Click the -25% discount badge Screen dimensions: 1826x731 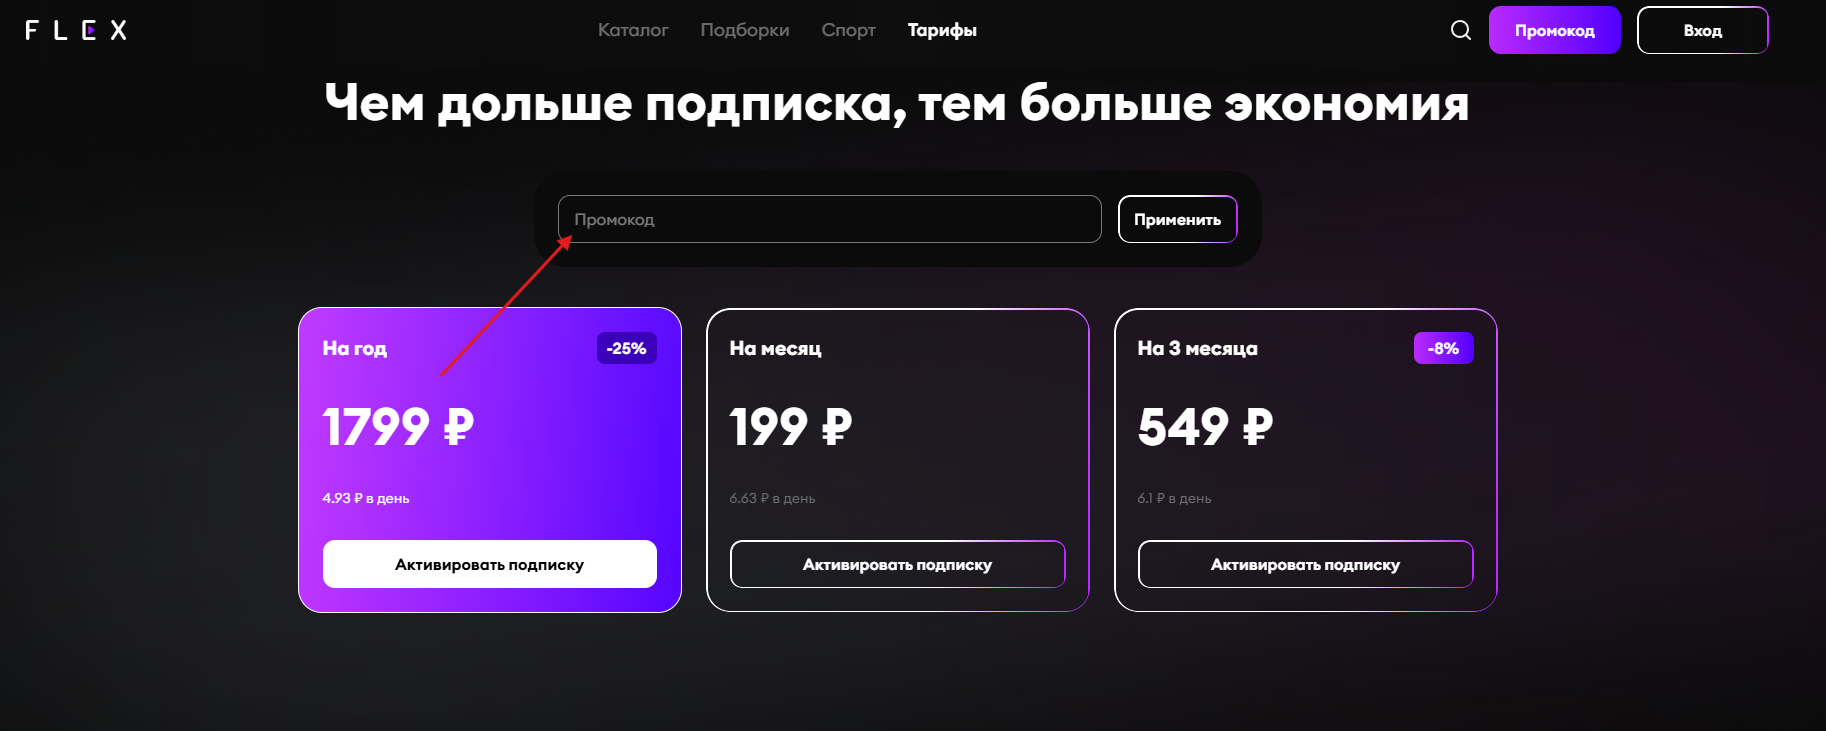coord(627,348)
